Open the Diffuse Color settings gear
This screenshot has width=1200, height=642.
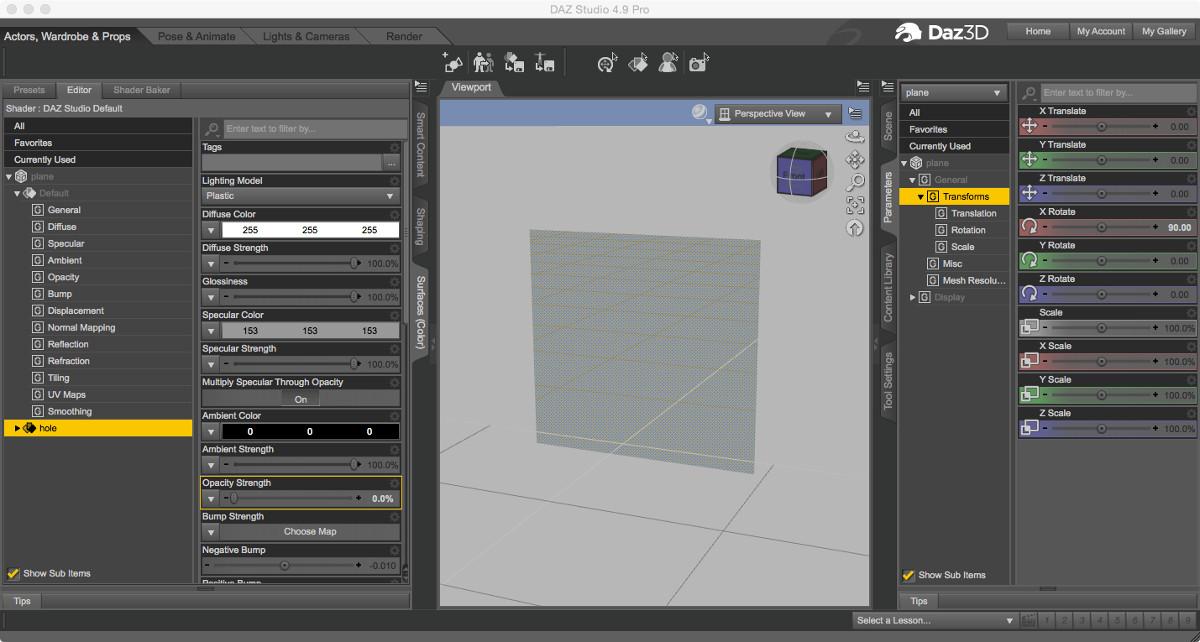tap(394, 214)
